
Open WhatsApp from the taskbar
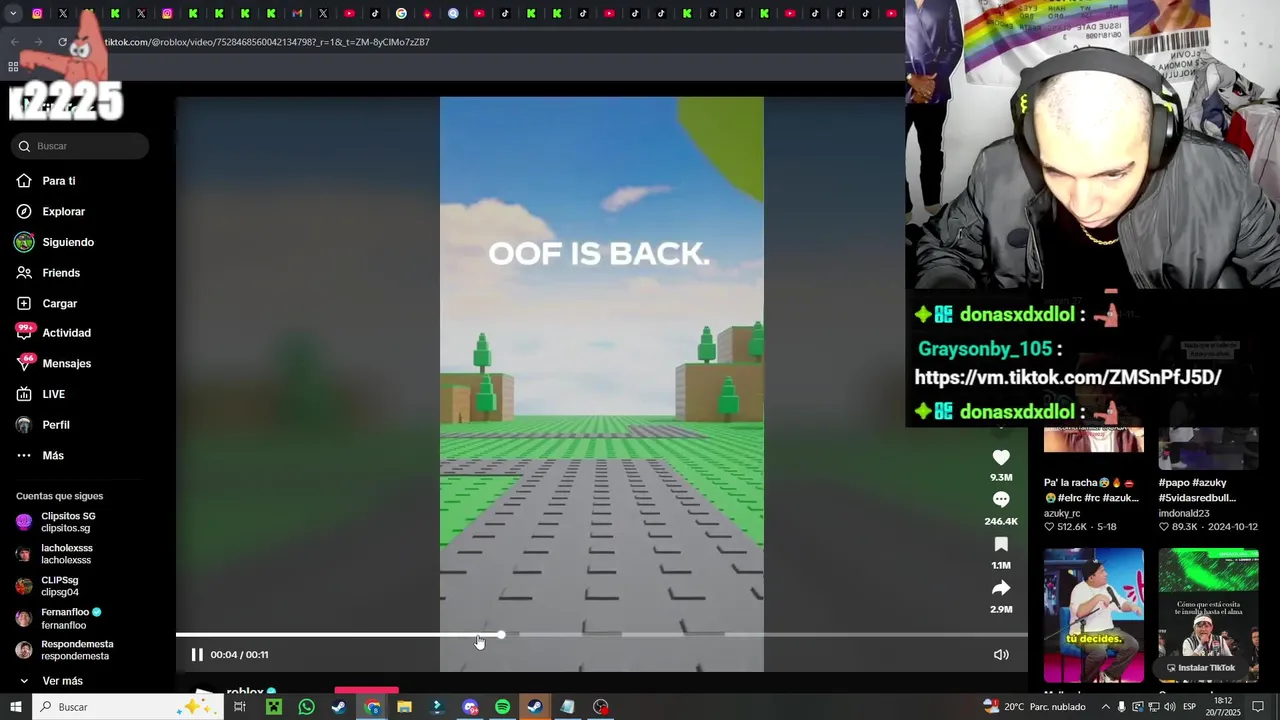[306, 707]
